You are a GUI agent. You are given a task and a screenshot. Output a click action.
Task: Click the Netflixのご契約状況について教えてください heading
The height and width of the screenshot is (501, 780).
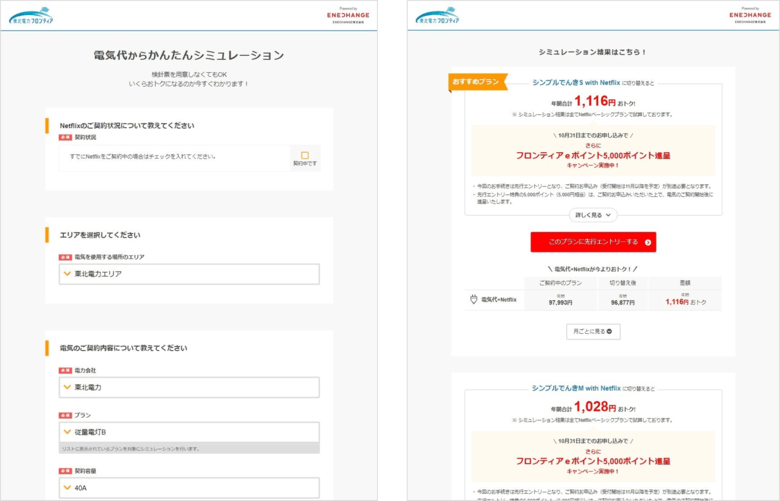(x=127, y=126)
